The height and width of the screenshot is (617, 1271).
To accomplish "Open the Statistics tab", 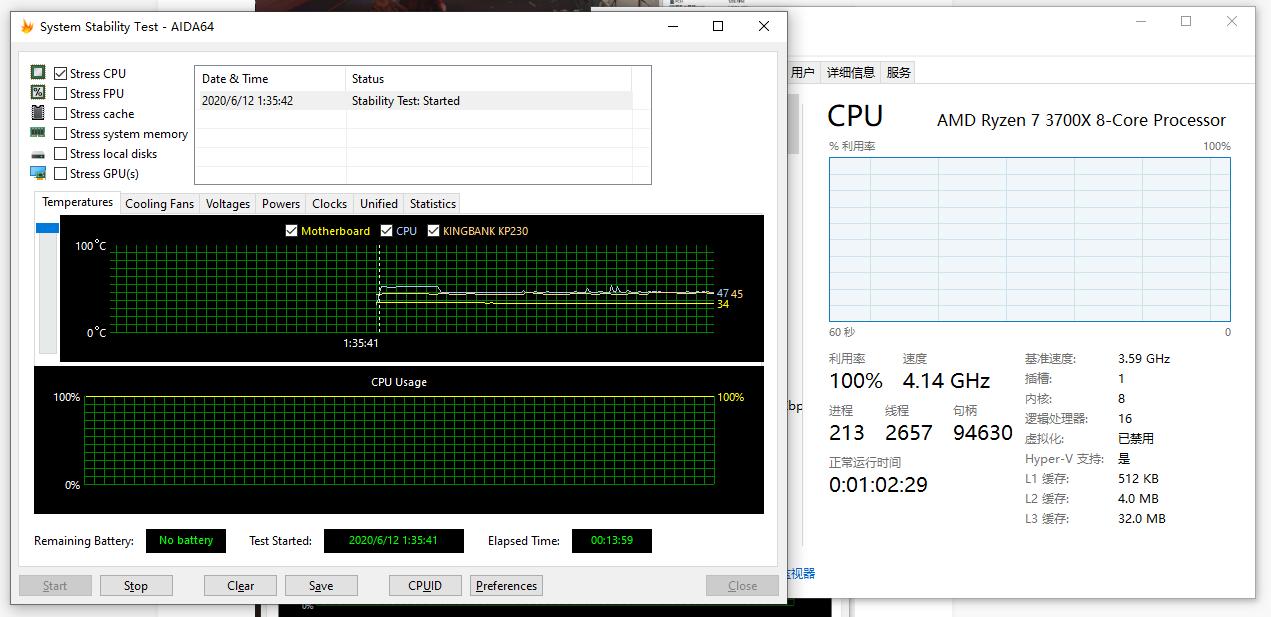I will pos(432,203).
